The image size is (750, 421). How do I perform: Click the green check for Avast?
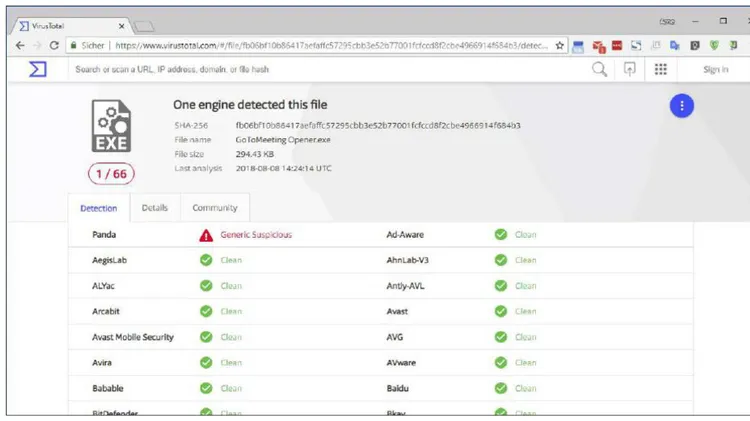(501, 311)
